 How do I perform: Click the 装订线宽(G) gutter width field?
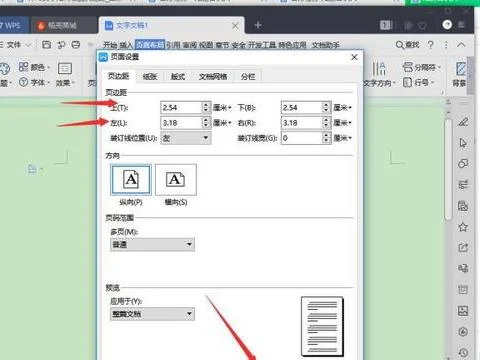(301, 138)
